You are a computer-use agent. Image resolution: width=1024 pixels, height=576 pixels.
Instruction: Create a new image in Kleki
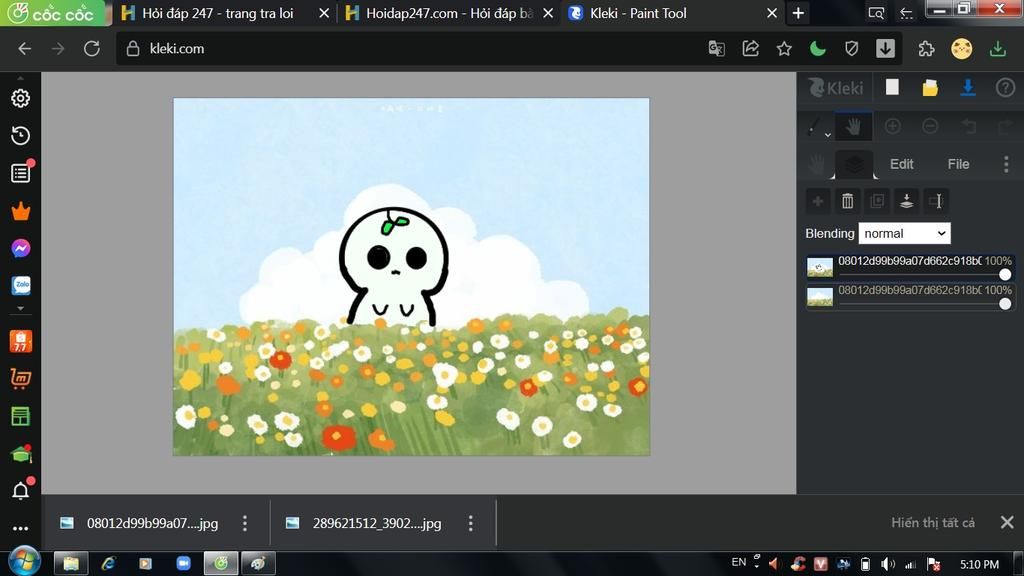pyautogui.click(x=892, y=87)
